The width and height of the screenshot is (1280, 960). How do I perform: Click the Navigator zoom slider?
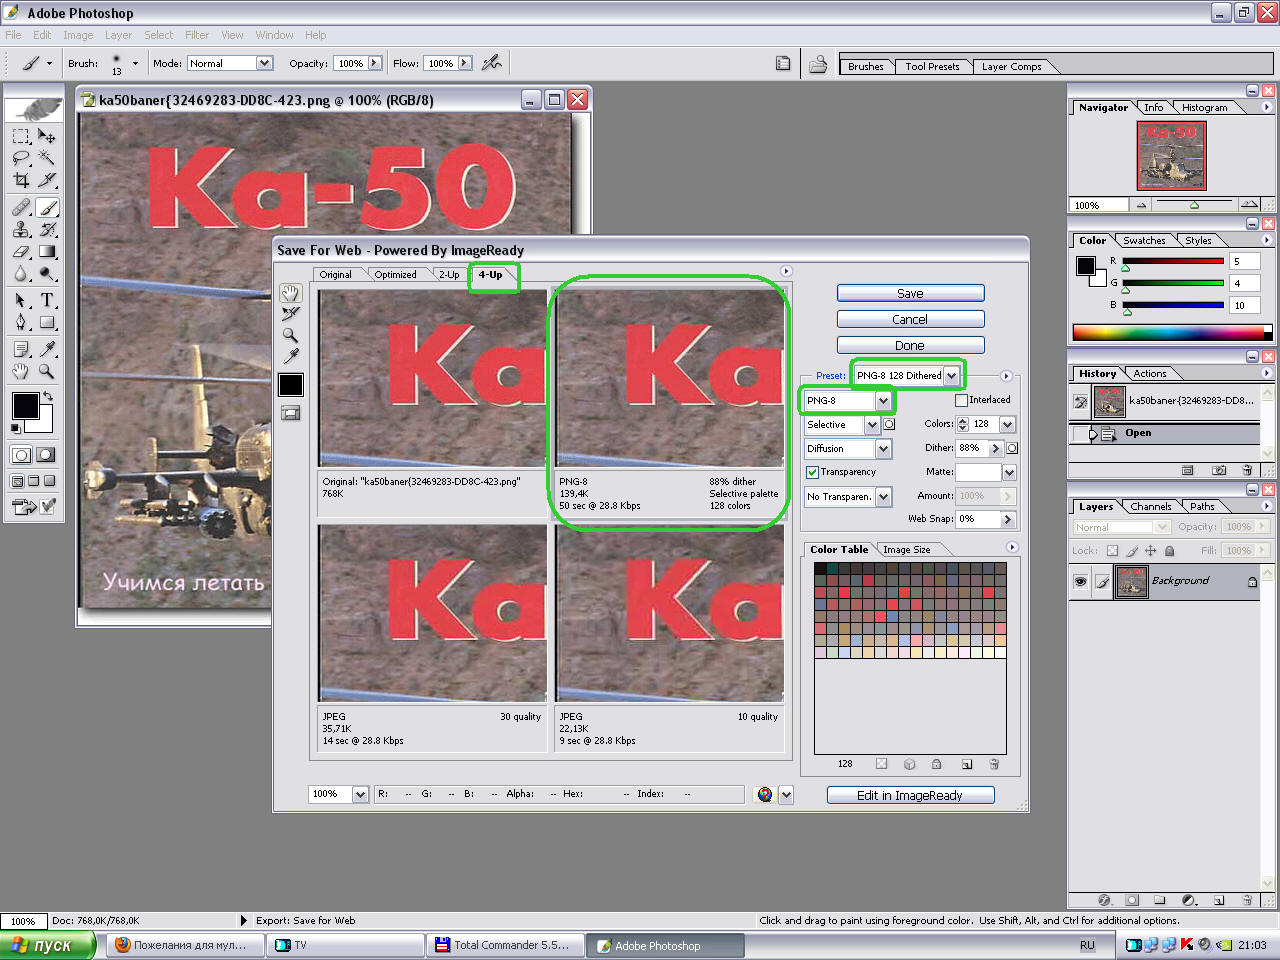[x=1194, y=205]
